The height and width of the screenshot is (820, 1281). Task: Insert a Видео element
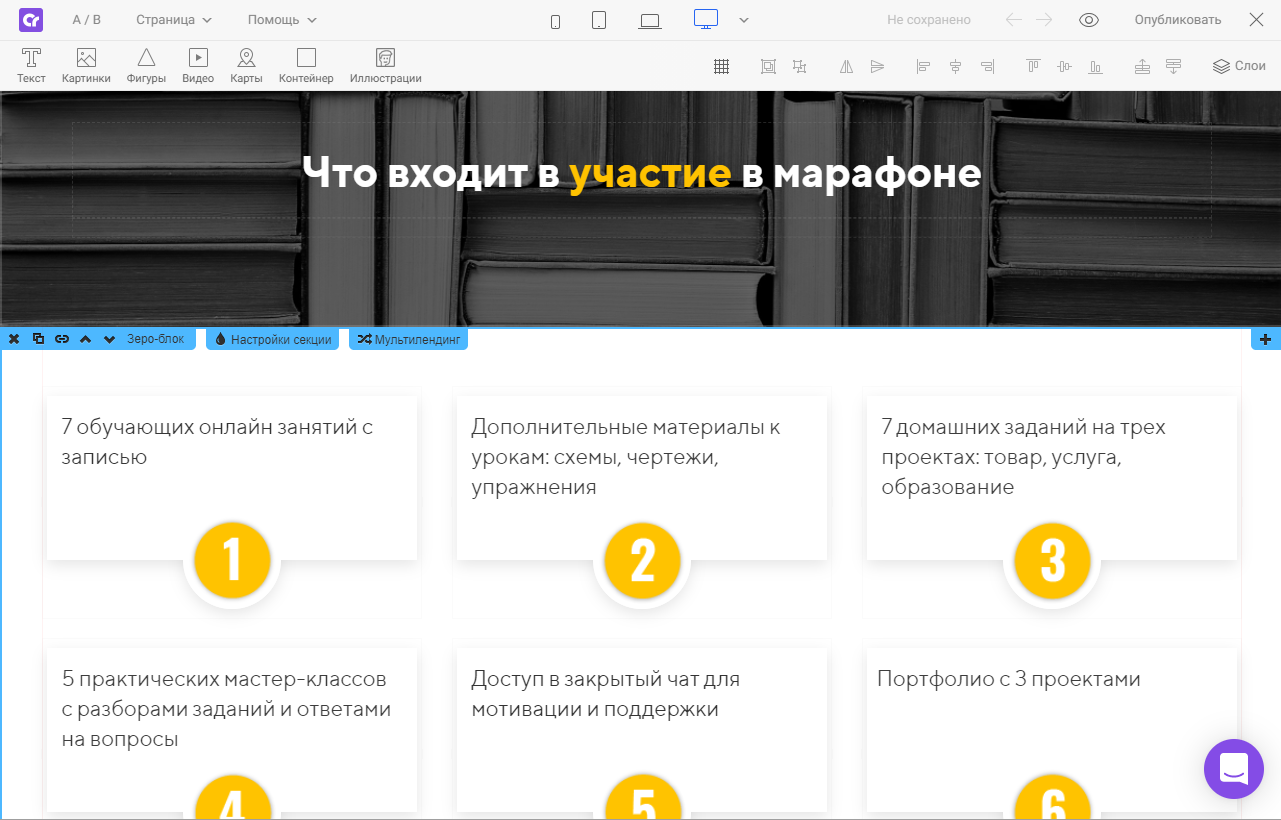pos(198,66)
